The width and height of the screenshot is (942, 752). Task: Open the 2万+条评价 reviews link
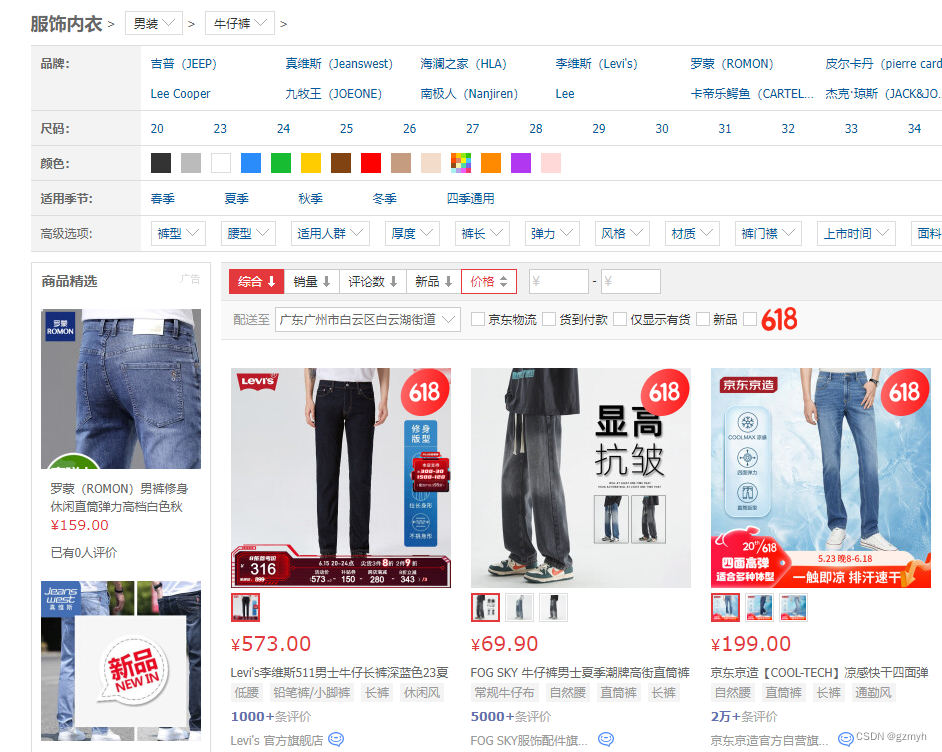(744, 717)
